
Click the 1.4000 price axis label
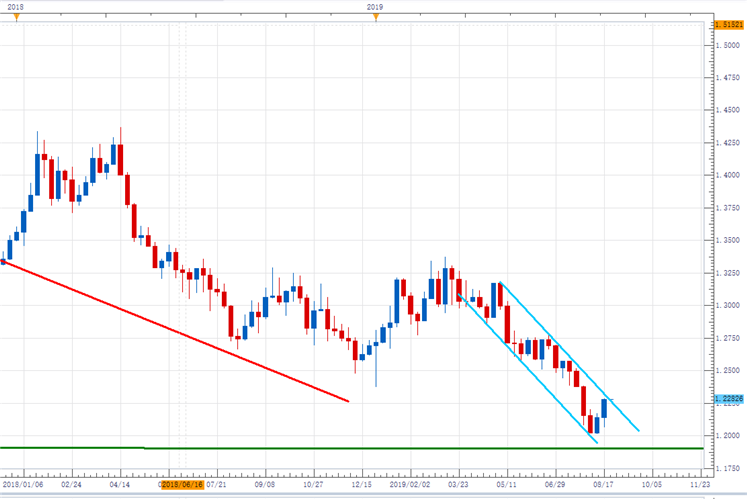tap(727, 175)
